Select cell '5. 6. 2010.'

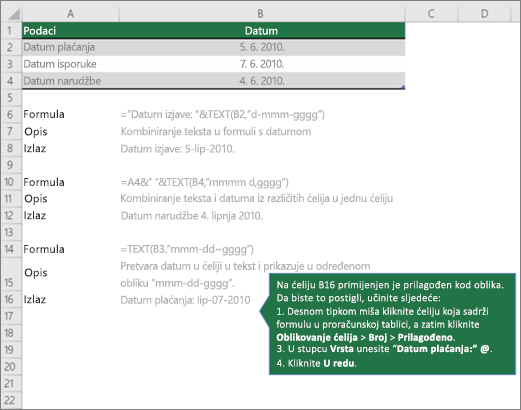[262, 47]
